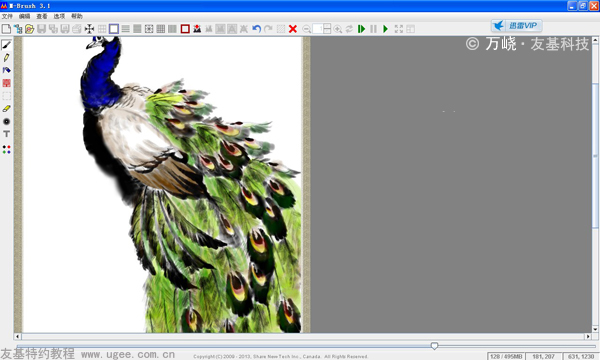
Task: Click the horizontal scrollbar right arrow
Action: pyautogui.click(x=588, y=336)
